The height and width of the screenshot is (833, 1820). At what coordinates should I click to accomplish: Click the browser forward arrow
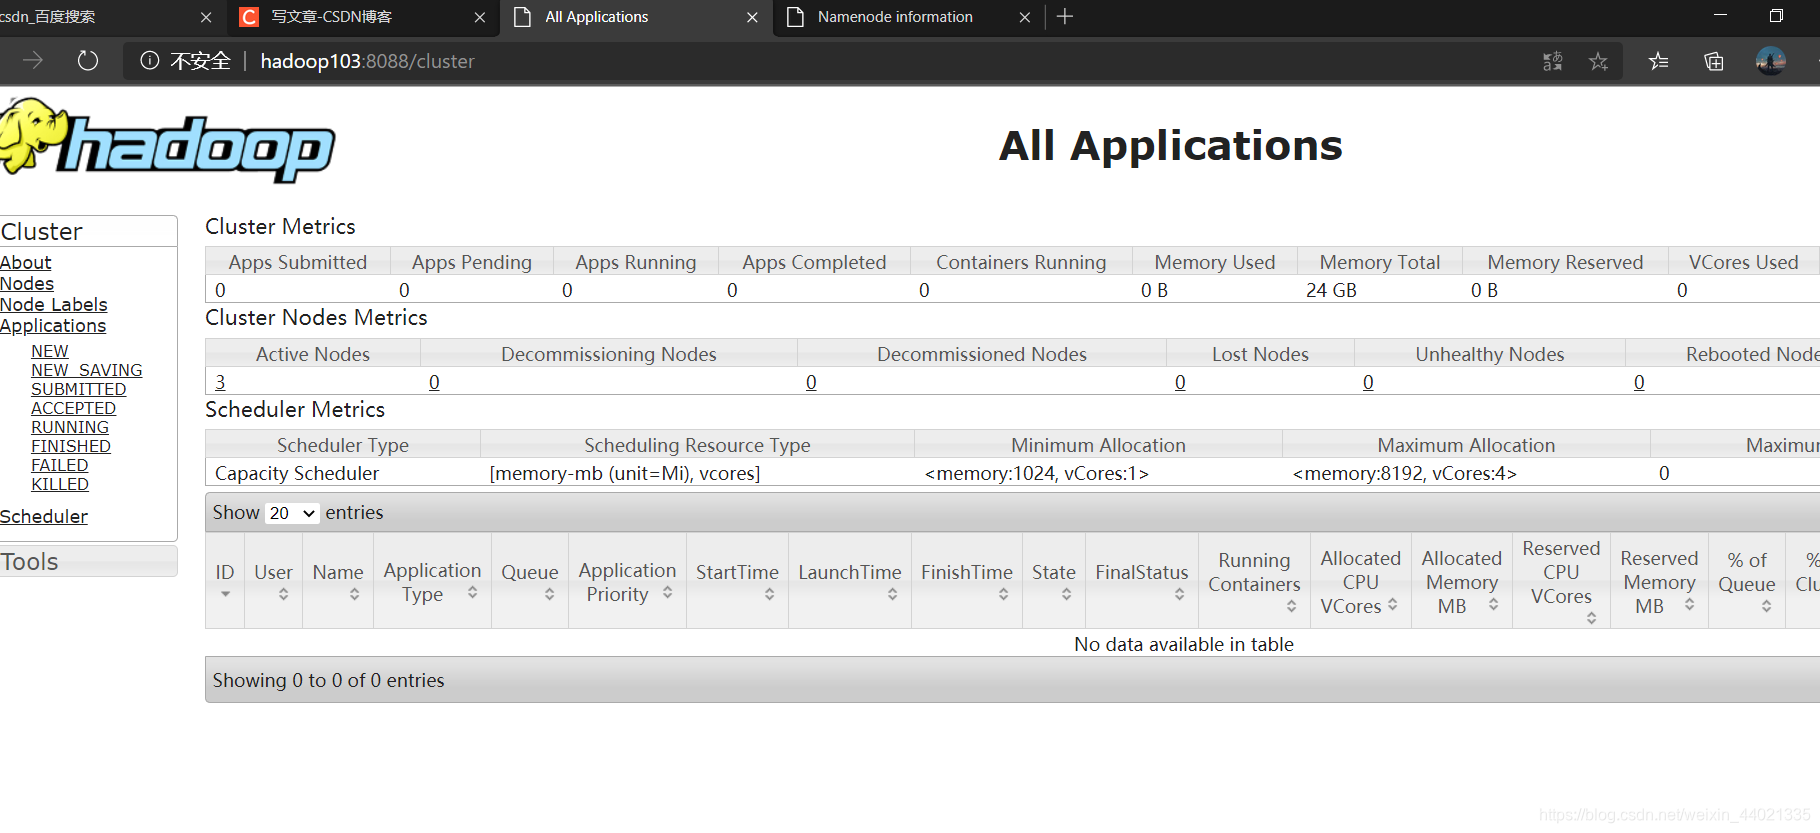click(33, 61)
